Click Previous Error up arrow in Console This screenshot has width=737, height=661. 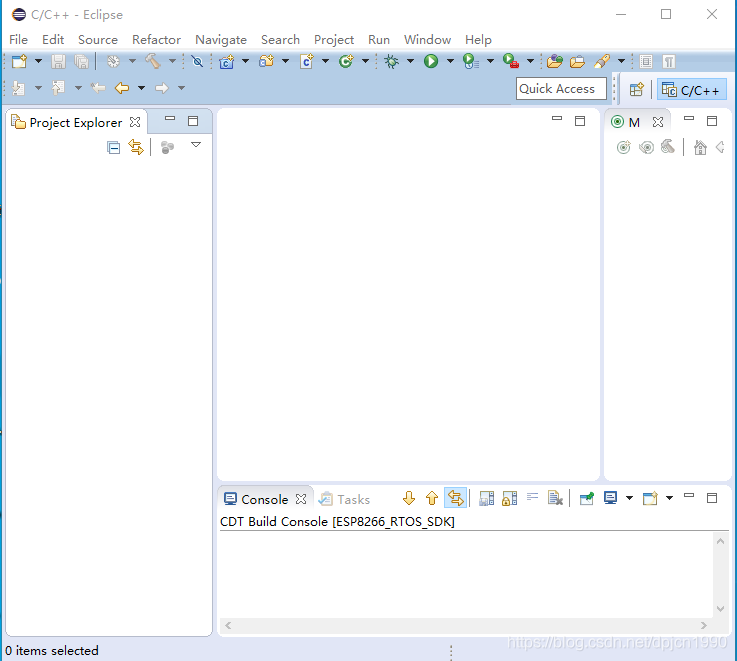tap(432, 498)
